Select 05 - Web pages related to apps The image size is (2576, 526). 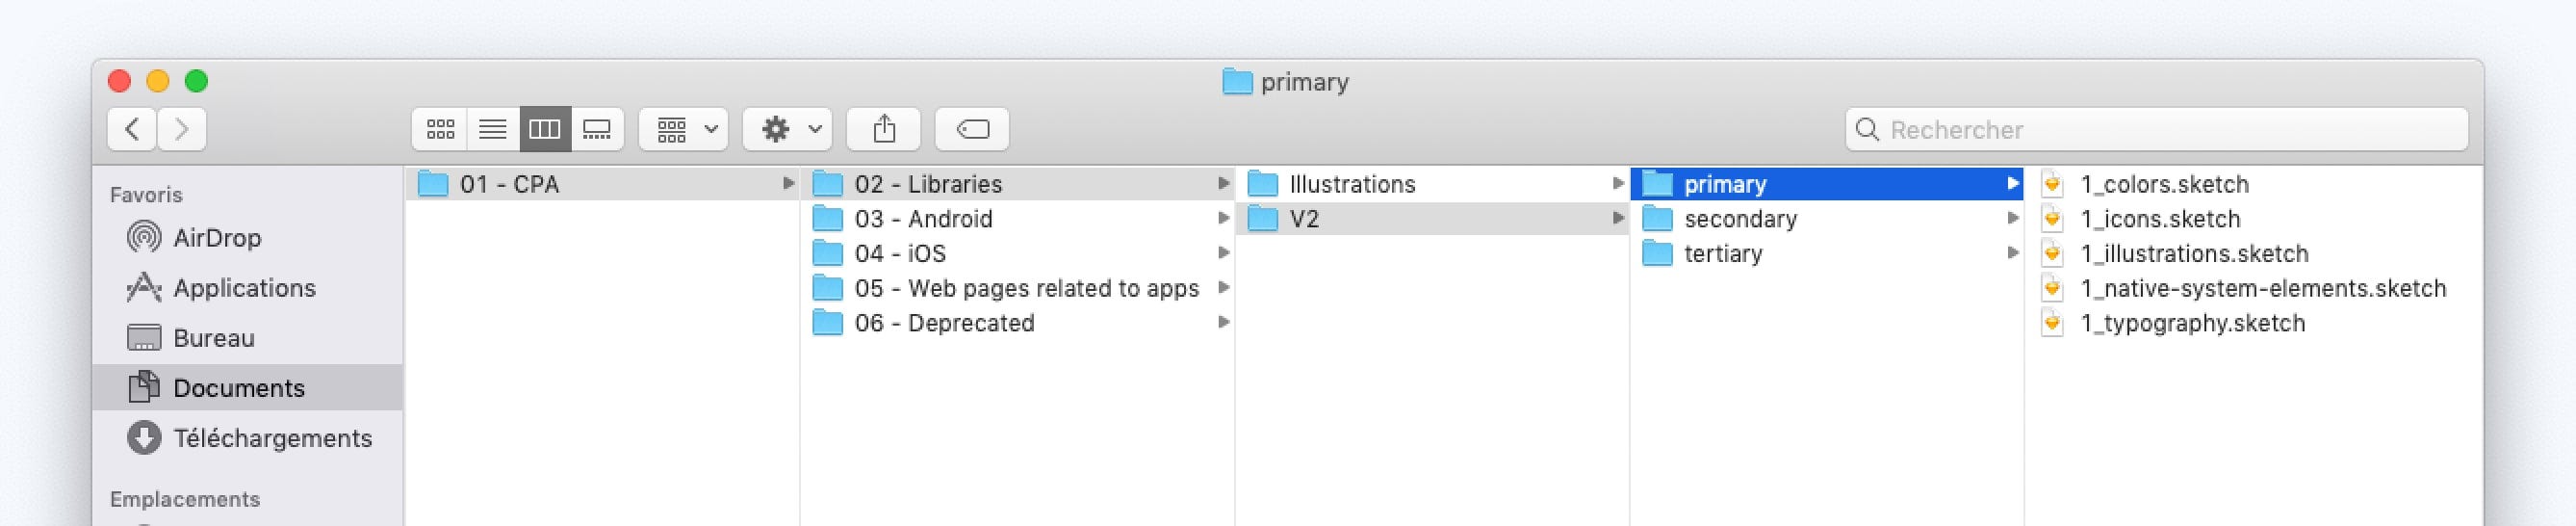click(1018, 288)
